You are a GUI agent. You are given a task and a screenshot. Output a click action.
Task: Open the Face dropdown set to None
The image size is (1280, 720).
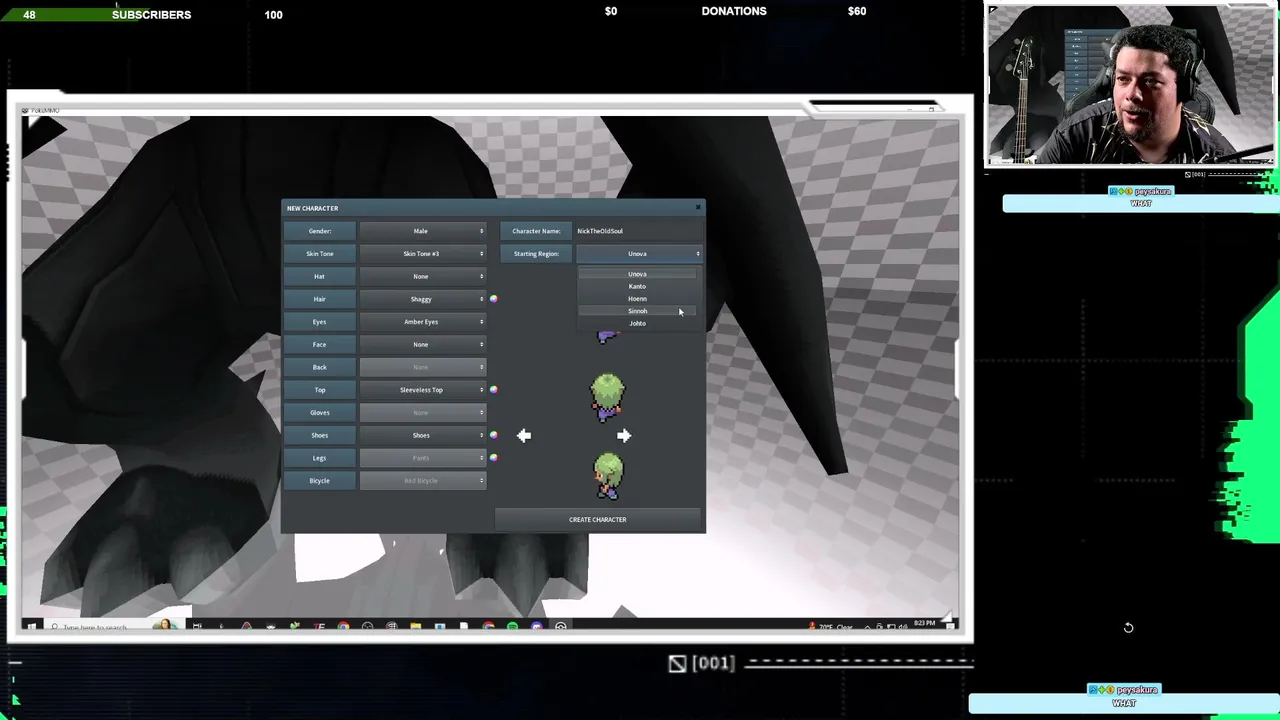pyautogui.click(x=422, y=344)
